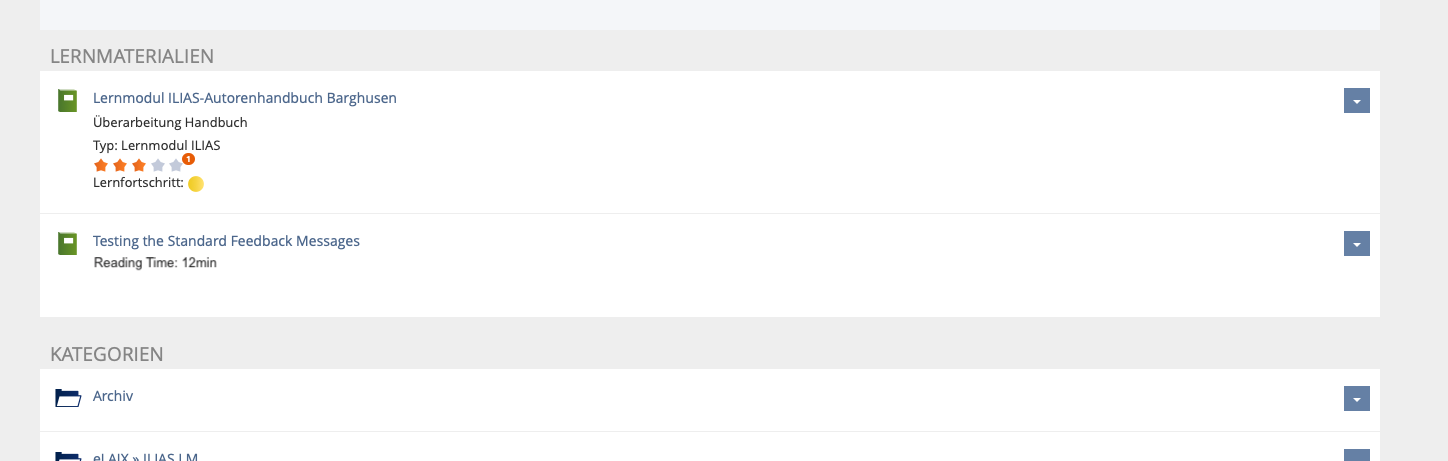Open the Archiv category actions dropdown
This screenshot has width=1448, height=461.
click(x=1356, y=399)
